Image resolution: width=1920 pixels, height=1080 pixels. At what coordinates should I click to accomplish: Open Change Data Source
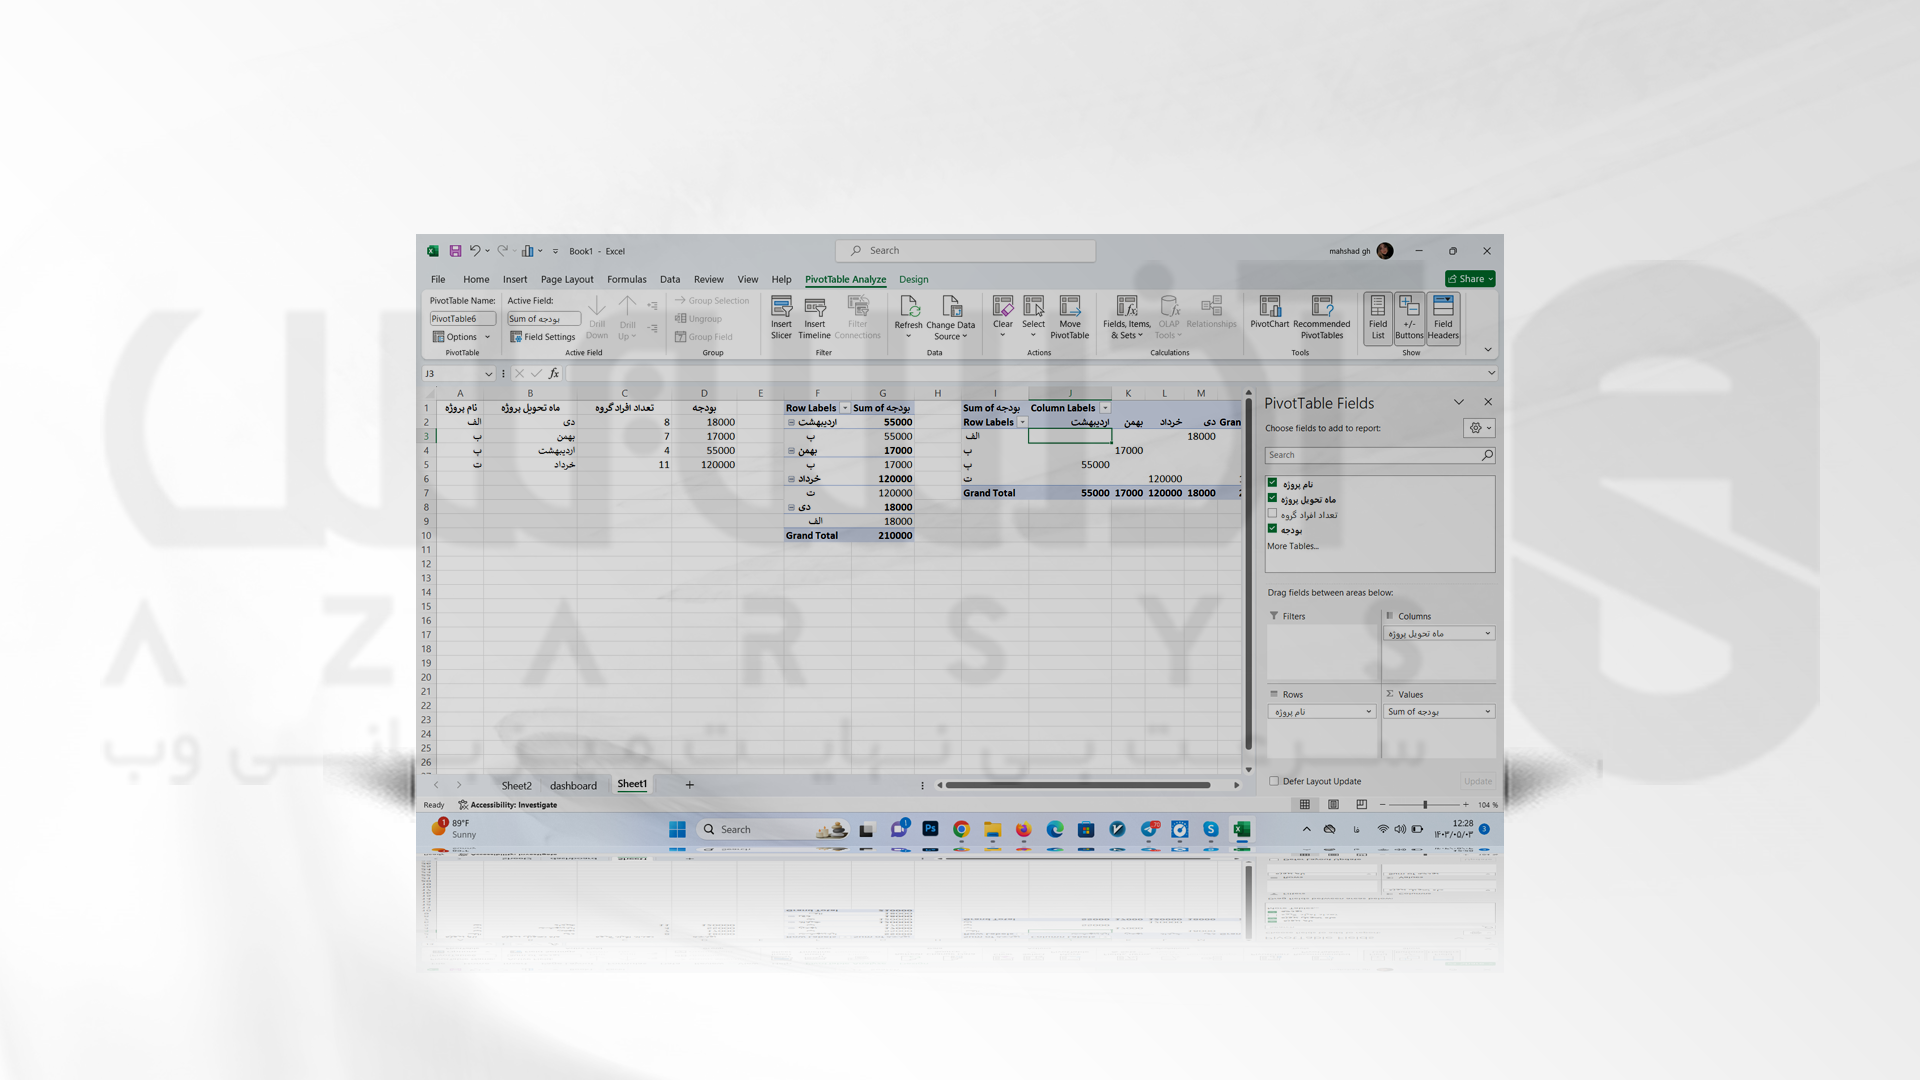pos(951,317)
